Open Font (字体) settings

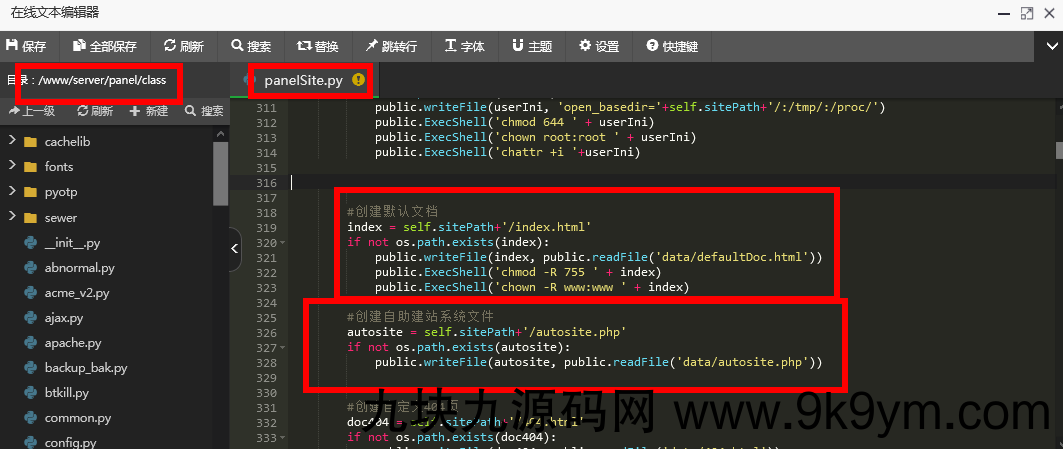[465, 46]
